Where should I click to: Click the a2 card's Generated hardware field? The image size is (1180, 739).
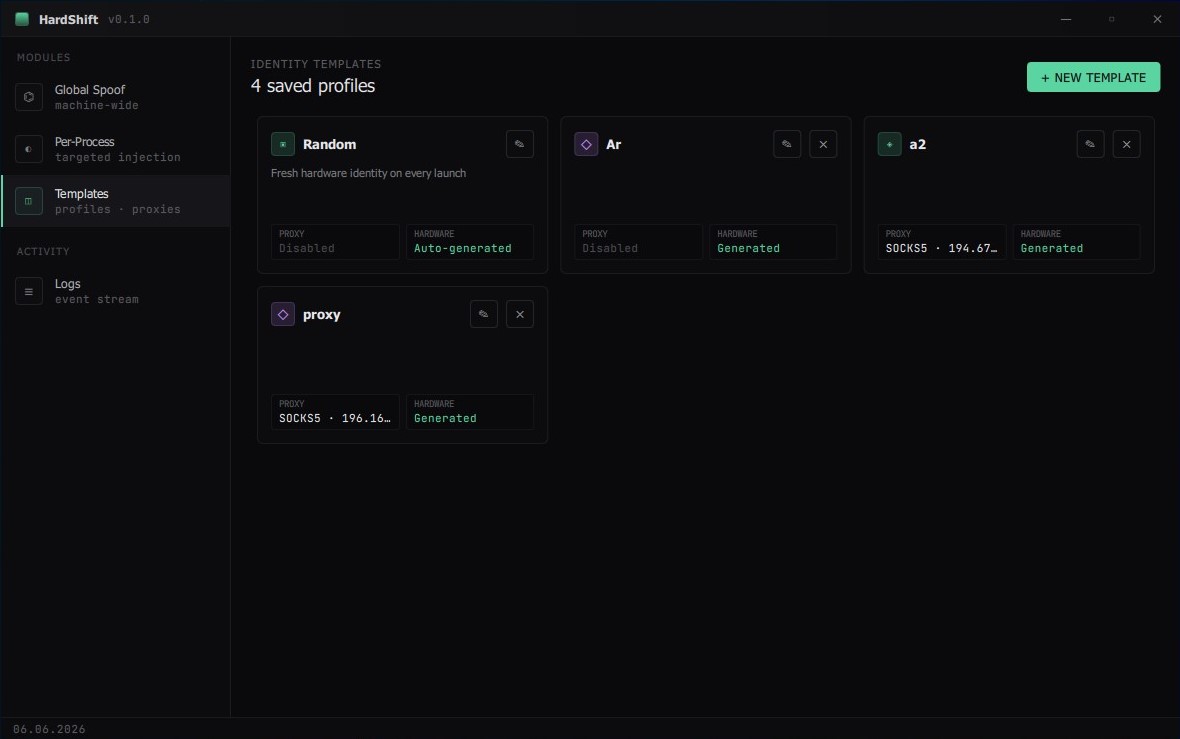(1076, 242)
